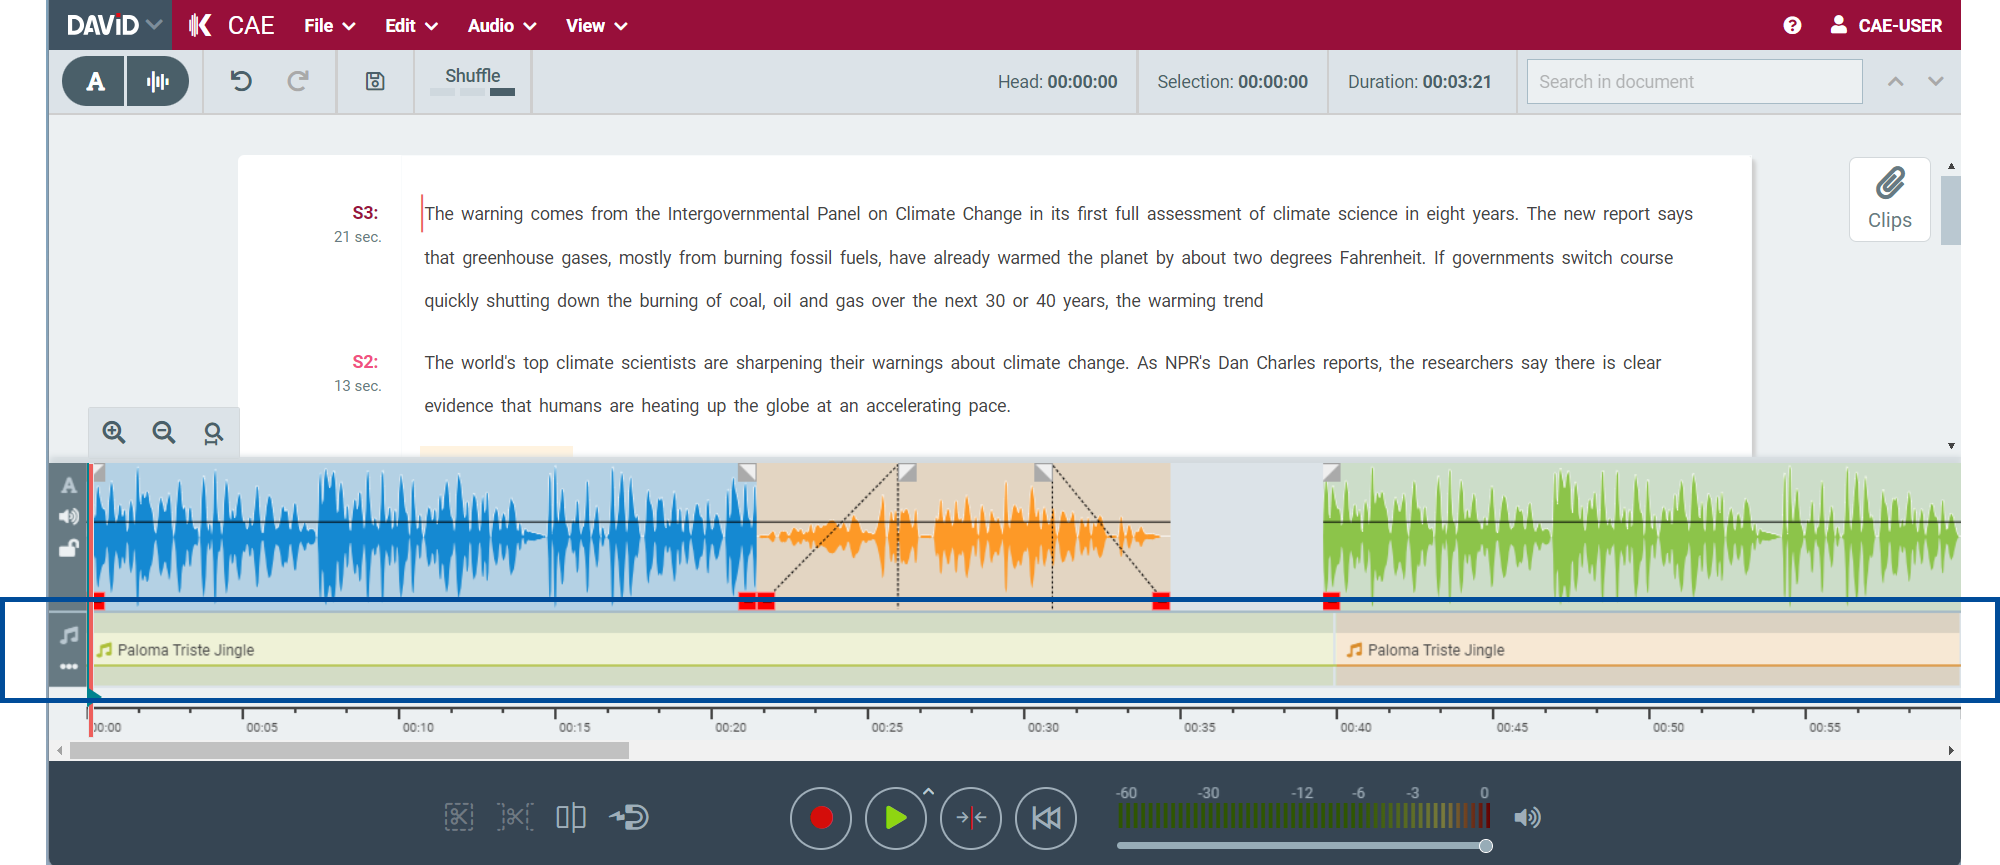The image size is (2000, 865).
Task: Expand the View menu dropdown
Action: point(596,25)
